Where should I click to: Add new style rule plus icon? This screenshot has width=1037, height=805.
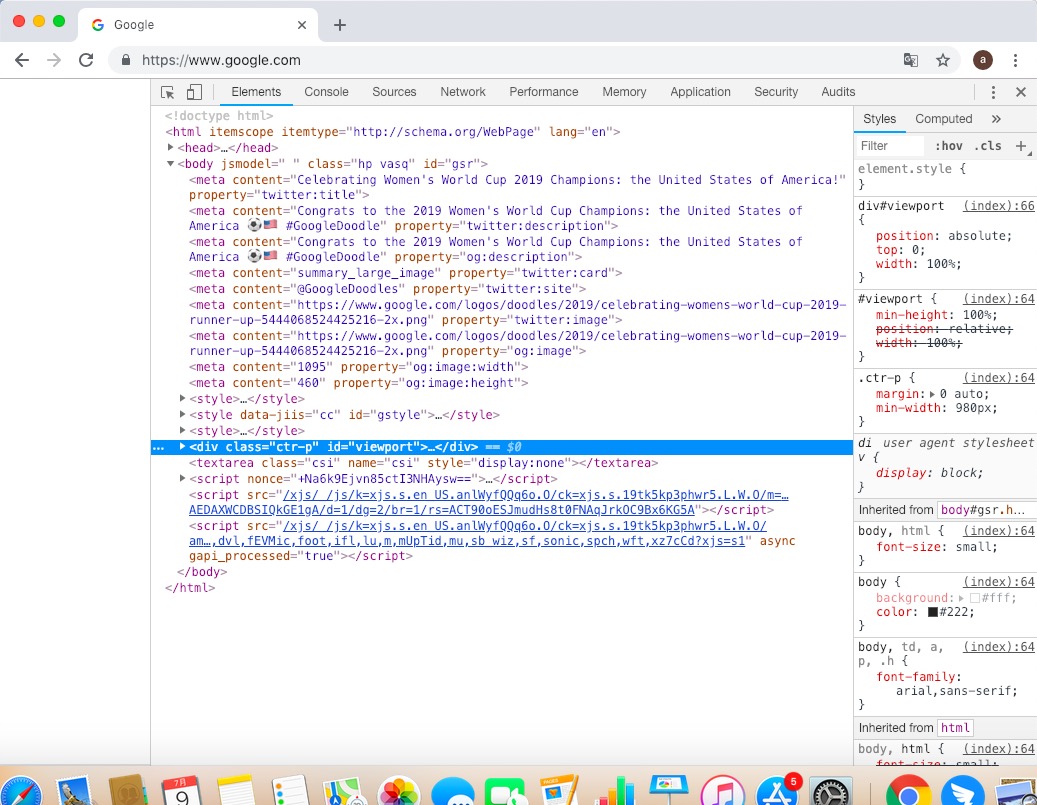tap(1021, 146)
